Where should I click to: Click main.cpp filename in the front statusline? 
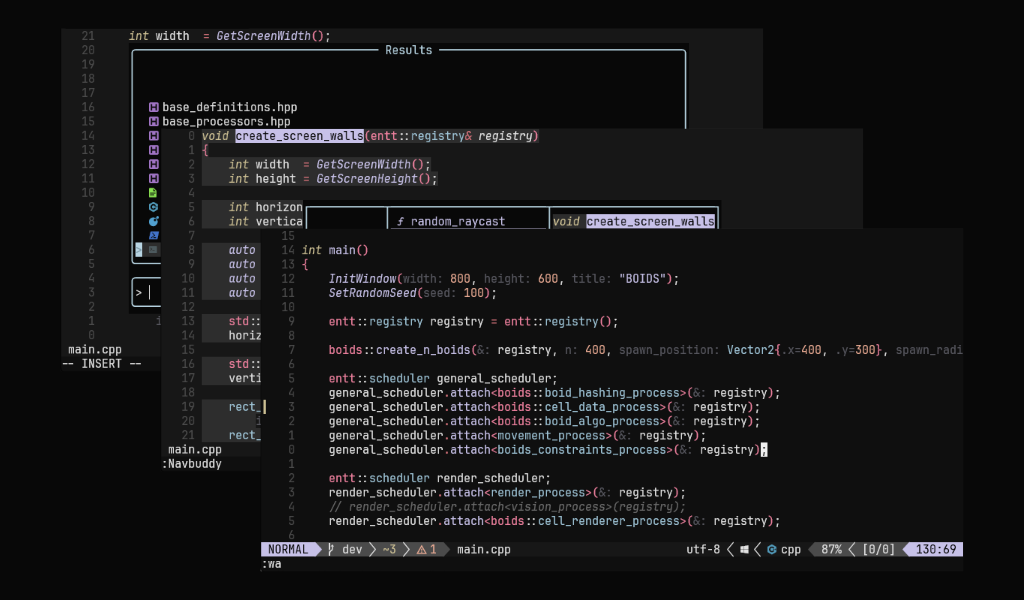coord(484,550)
